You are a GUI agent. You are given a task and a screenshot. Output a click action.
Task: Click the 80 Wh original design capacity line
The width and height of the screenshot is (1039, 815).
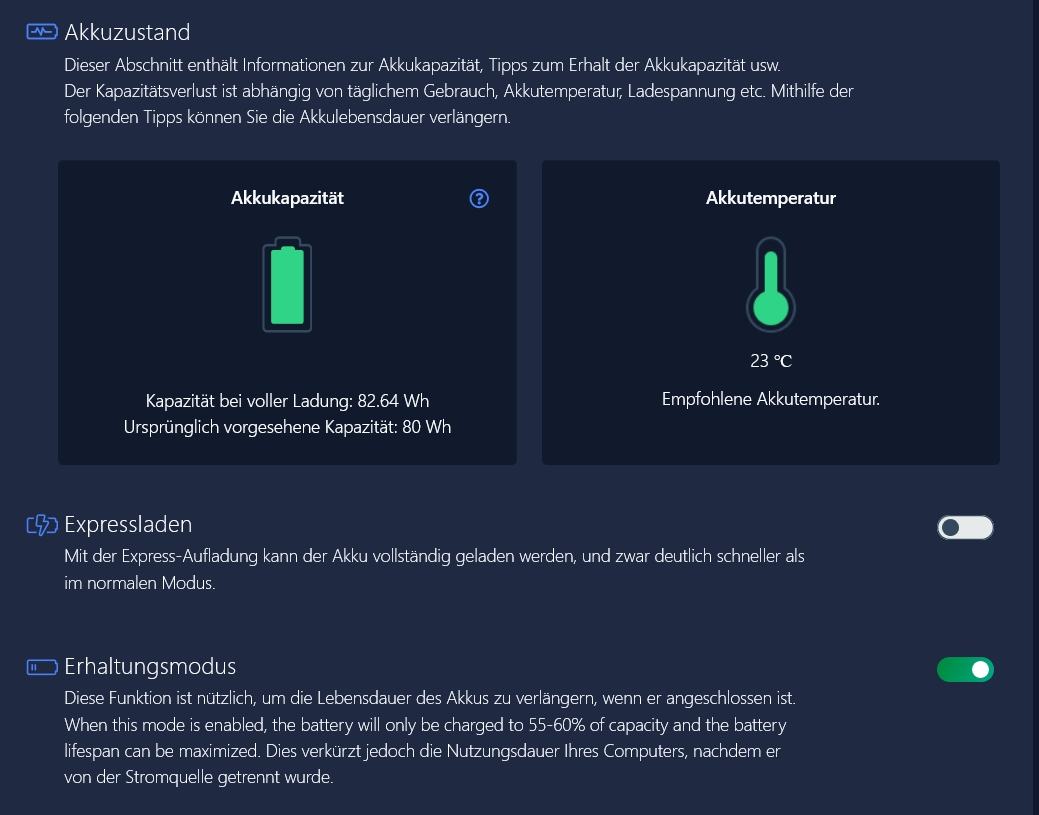coord(287,427)
